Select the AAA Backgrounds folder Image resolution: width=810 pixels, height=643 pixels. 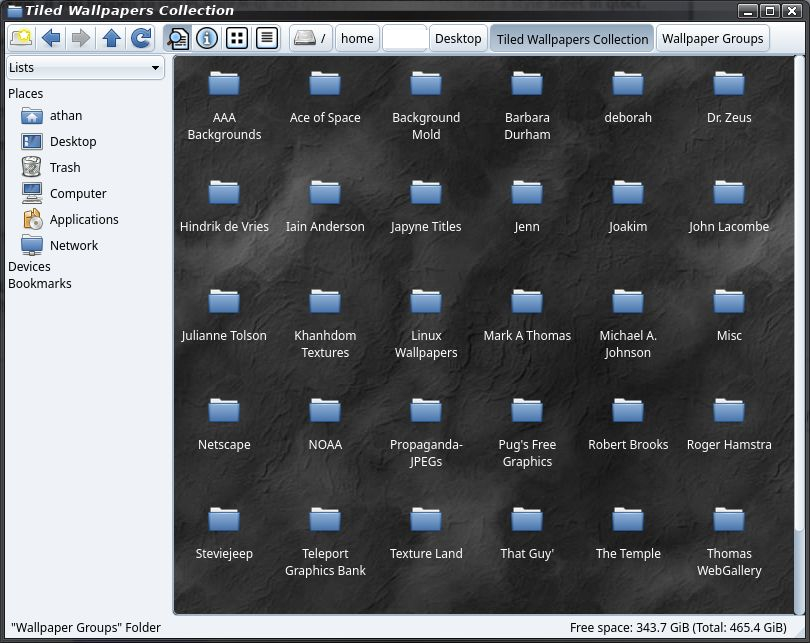coord(224,105)
